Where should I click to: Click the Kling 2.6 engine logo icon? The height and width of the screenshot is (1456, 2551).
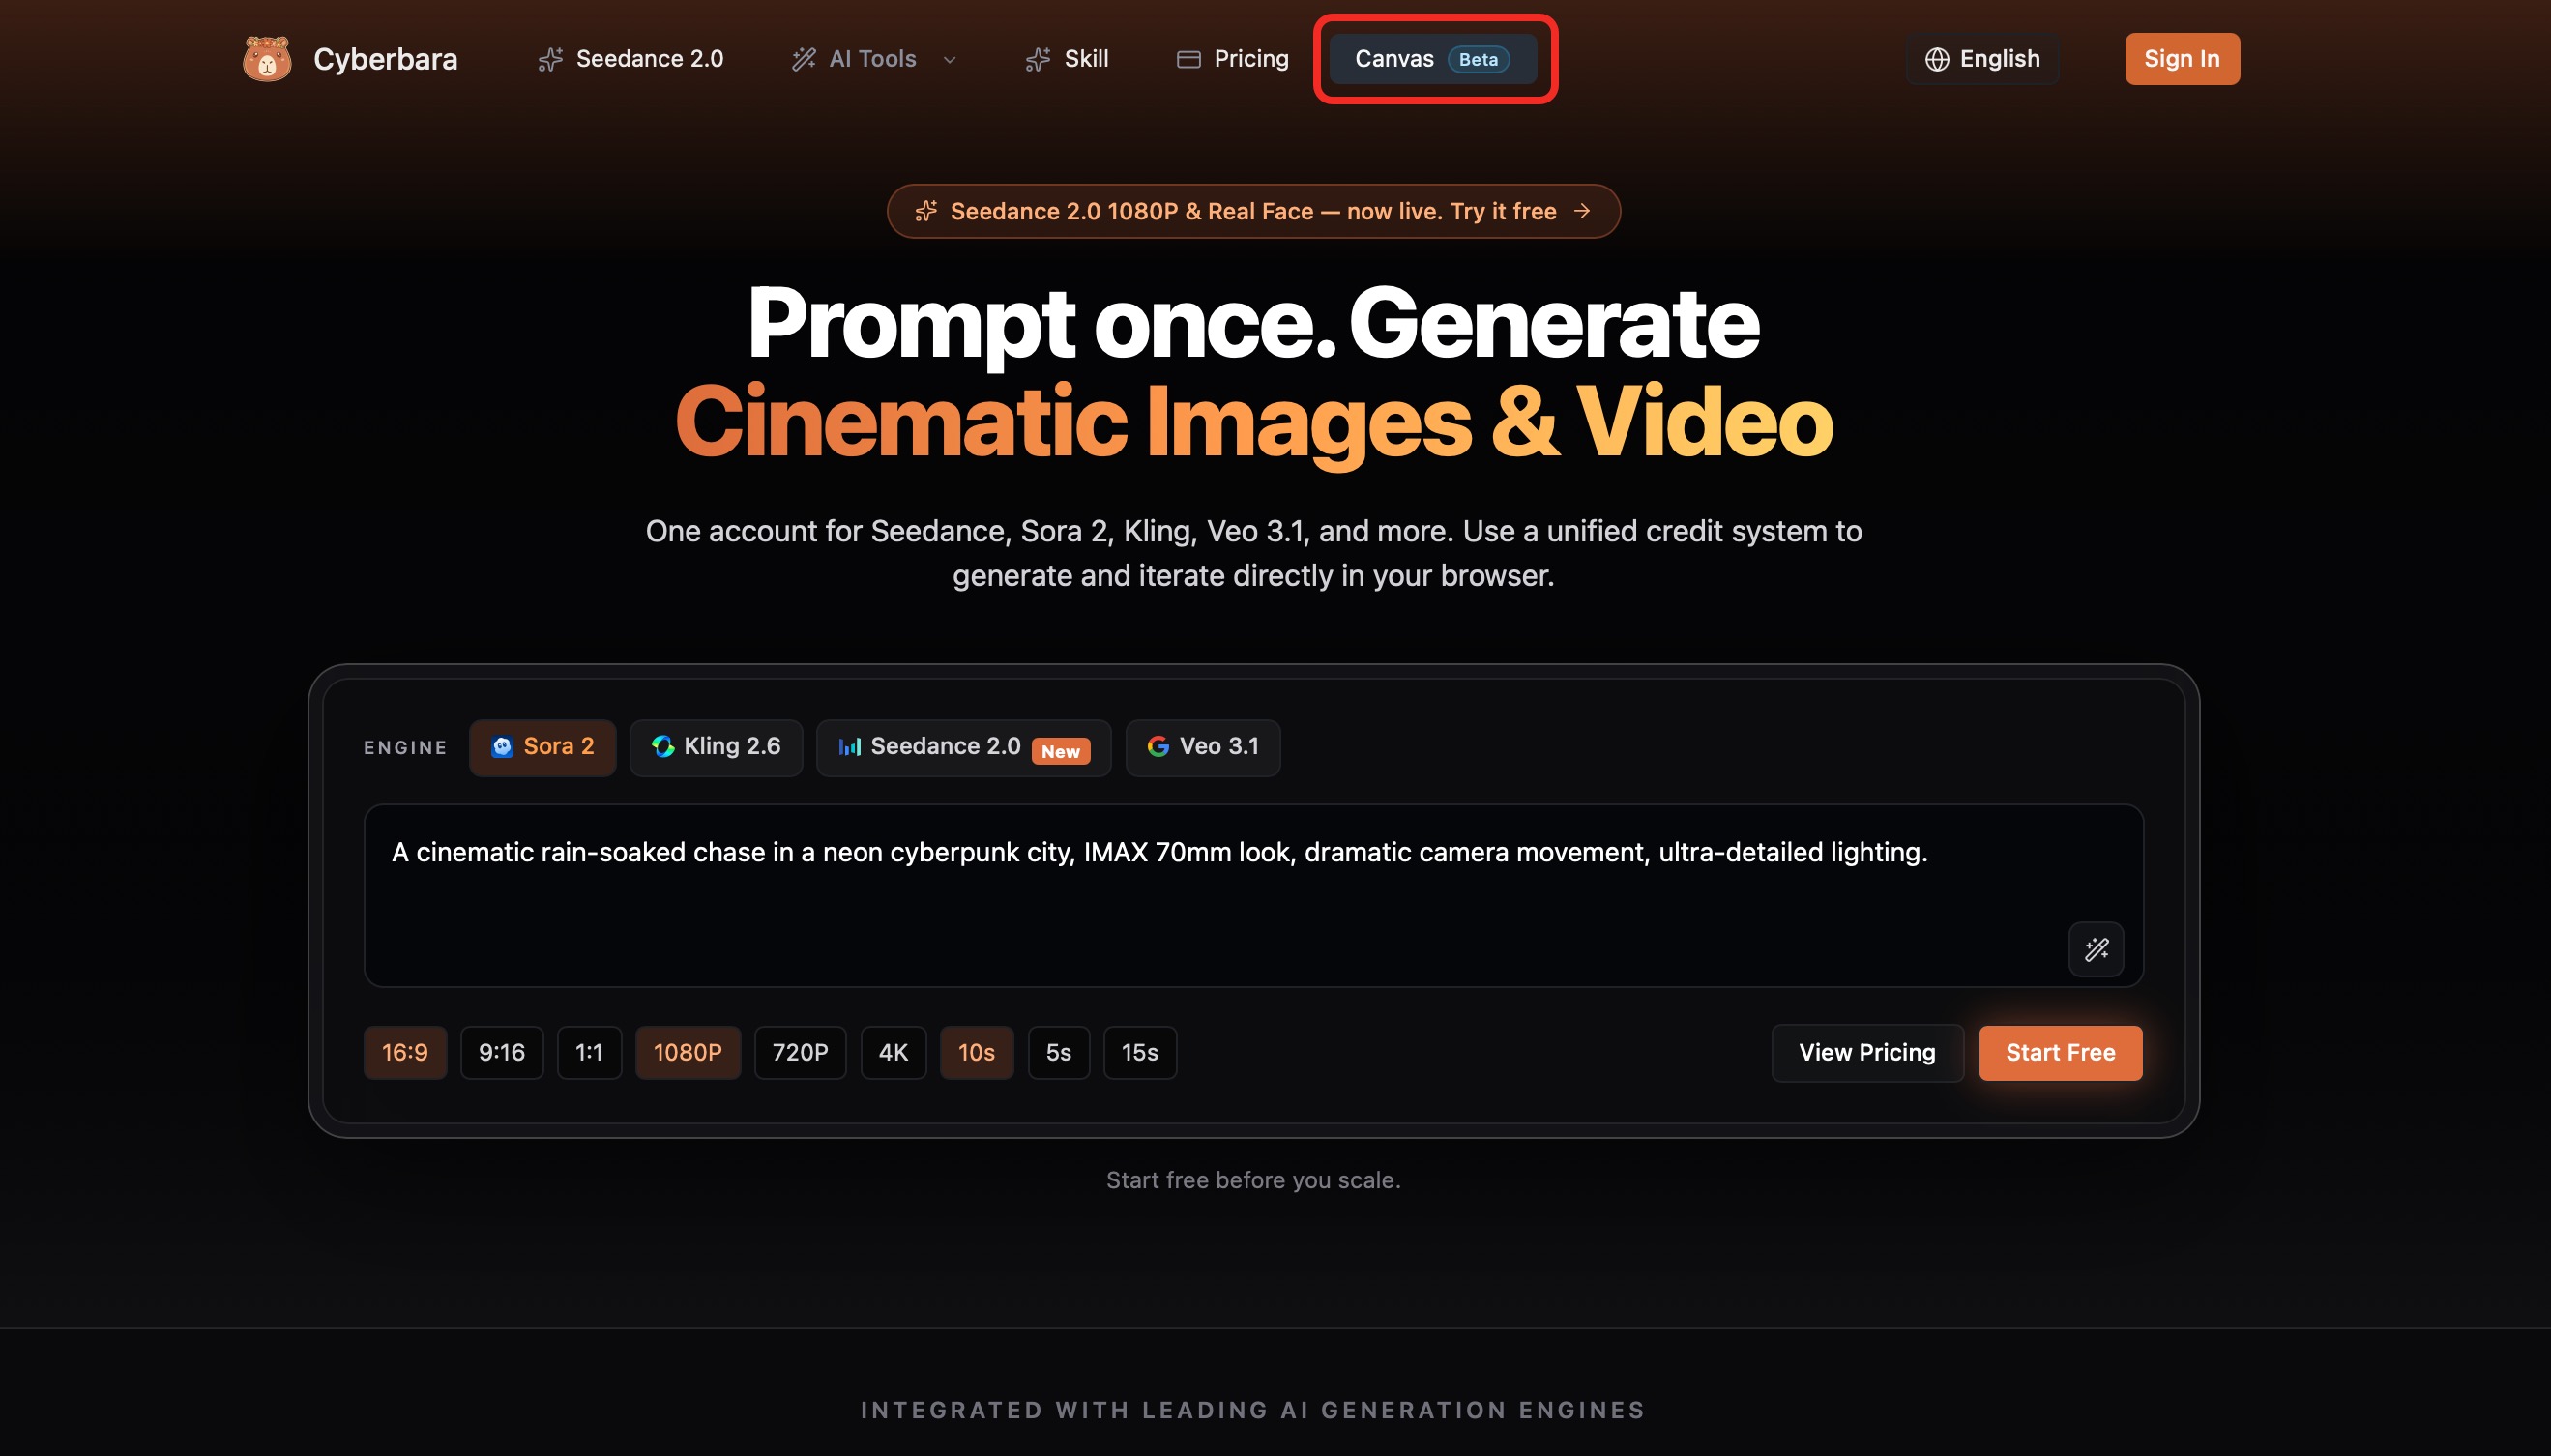663,747
